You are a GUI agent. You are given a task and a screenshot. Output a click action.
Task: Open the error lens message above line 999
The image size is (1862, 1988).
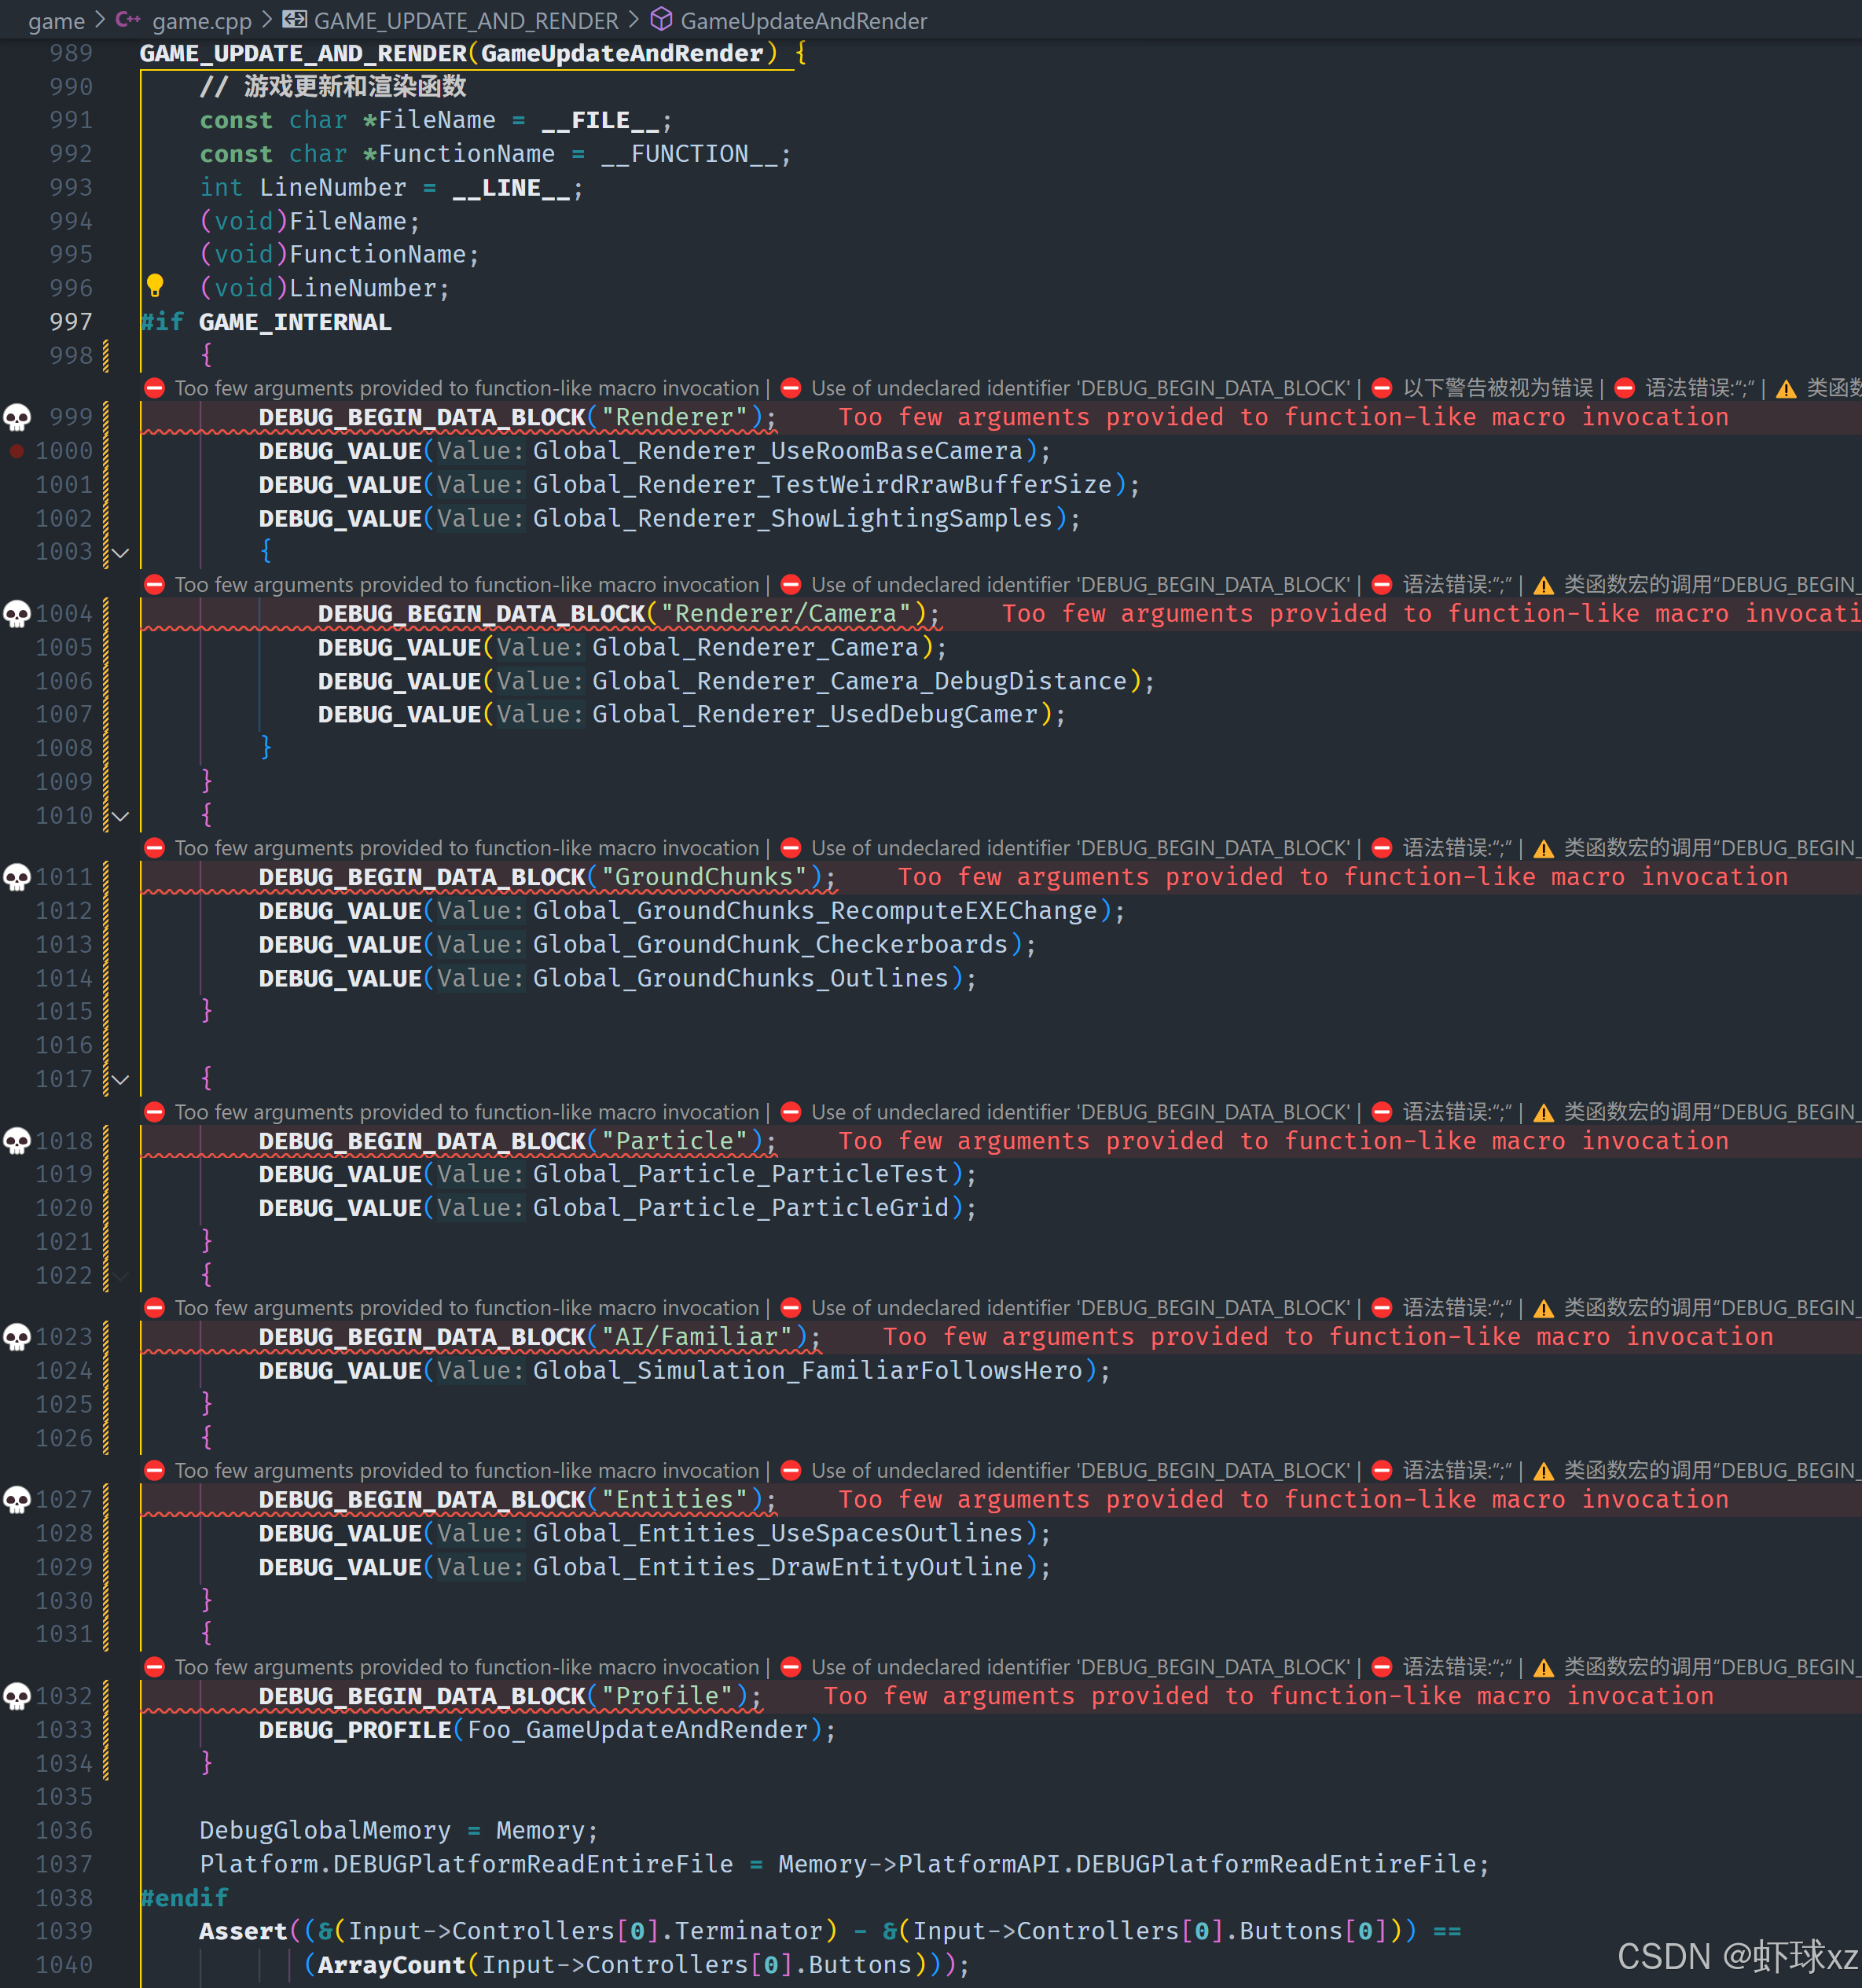[x=466, y=388]
